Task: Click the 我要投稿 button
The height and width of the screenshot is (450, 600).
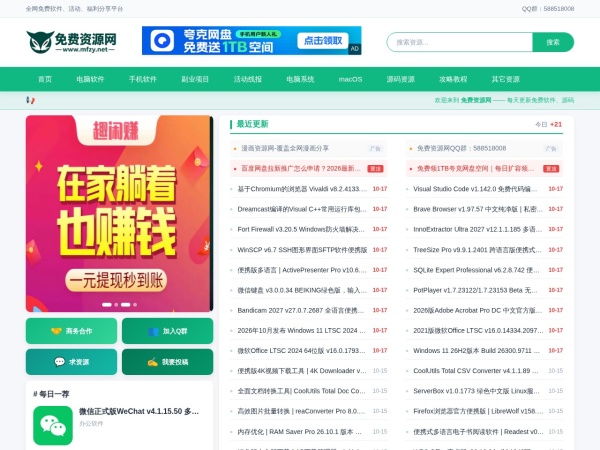Action: point(168,362)
